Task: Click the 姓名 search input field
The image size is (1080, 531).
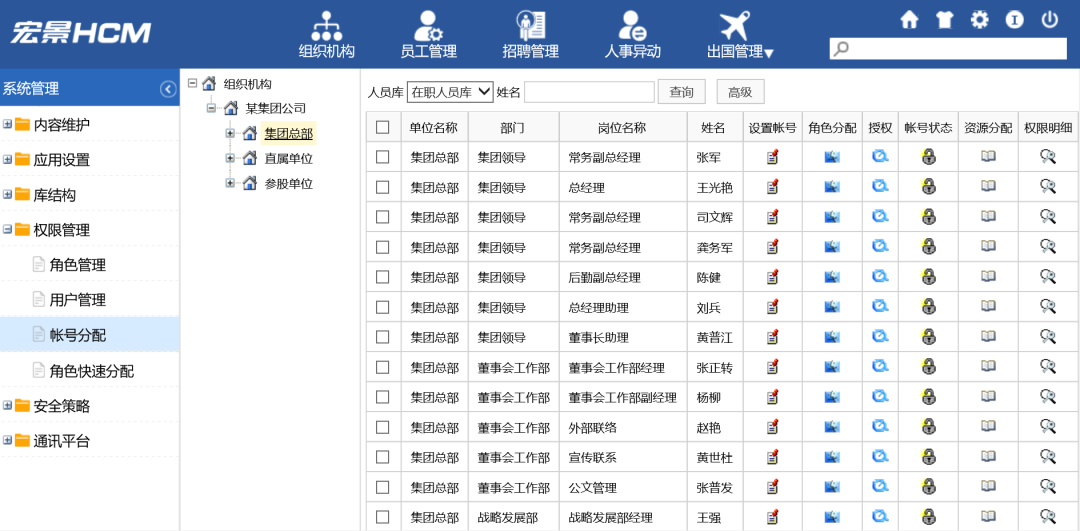Action: coord(589,92)
